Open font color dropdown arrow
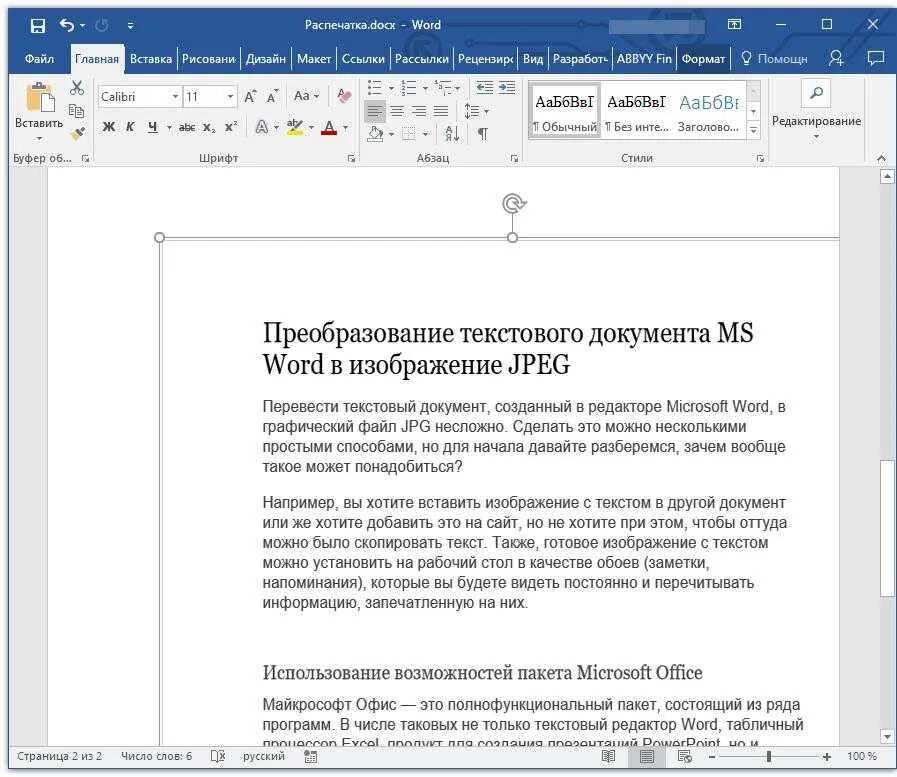Viewport: 897px width, 777px height. (x=346, y=128)
